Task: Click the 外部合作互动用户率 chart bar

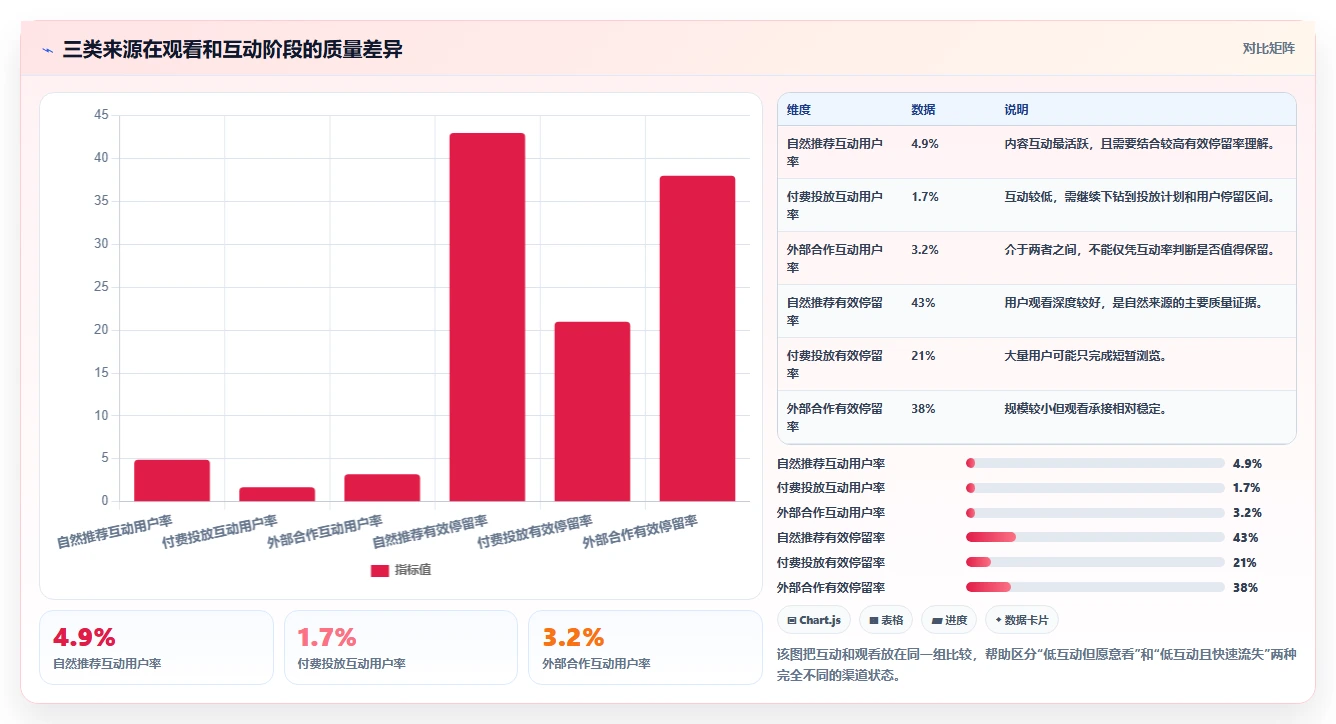Action: 382,488
